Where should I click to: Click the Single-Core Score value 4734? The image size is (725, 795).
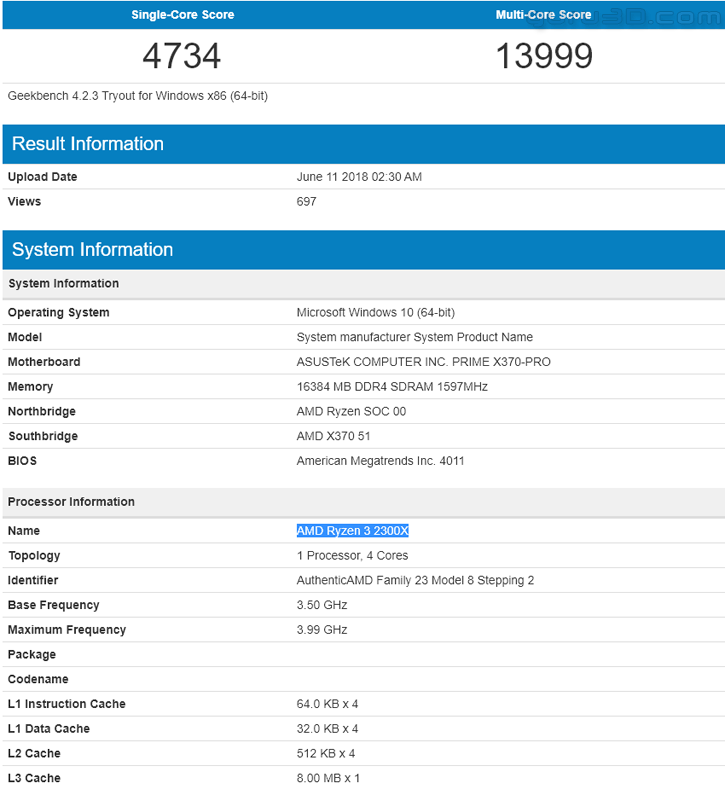tap(181, 56)
